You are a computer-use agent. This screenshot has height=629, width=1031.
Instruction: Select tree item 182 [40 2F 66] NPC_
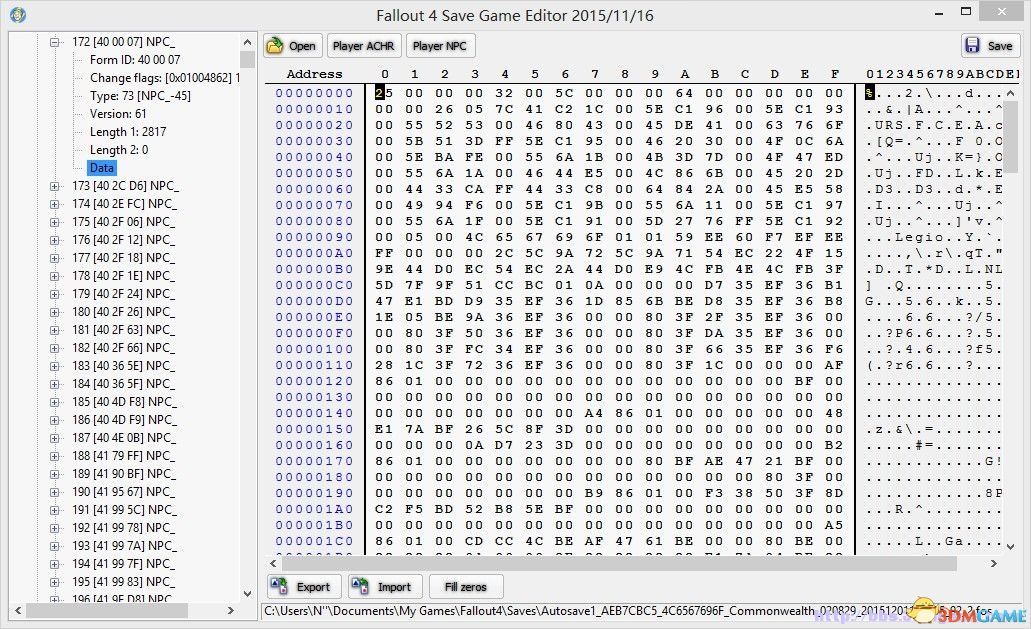124,348
